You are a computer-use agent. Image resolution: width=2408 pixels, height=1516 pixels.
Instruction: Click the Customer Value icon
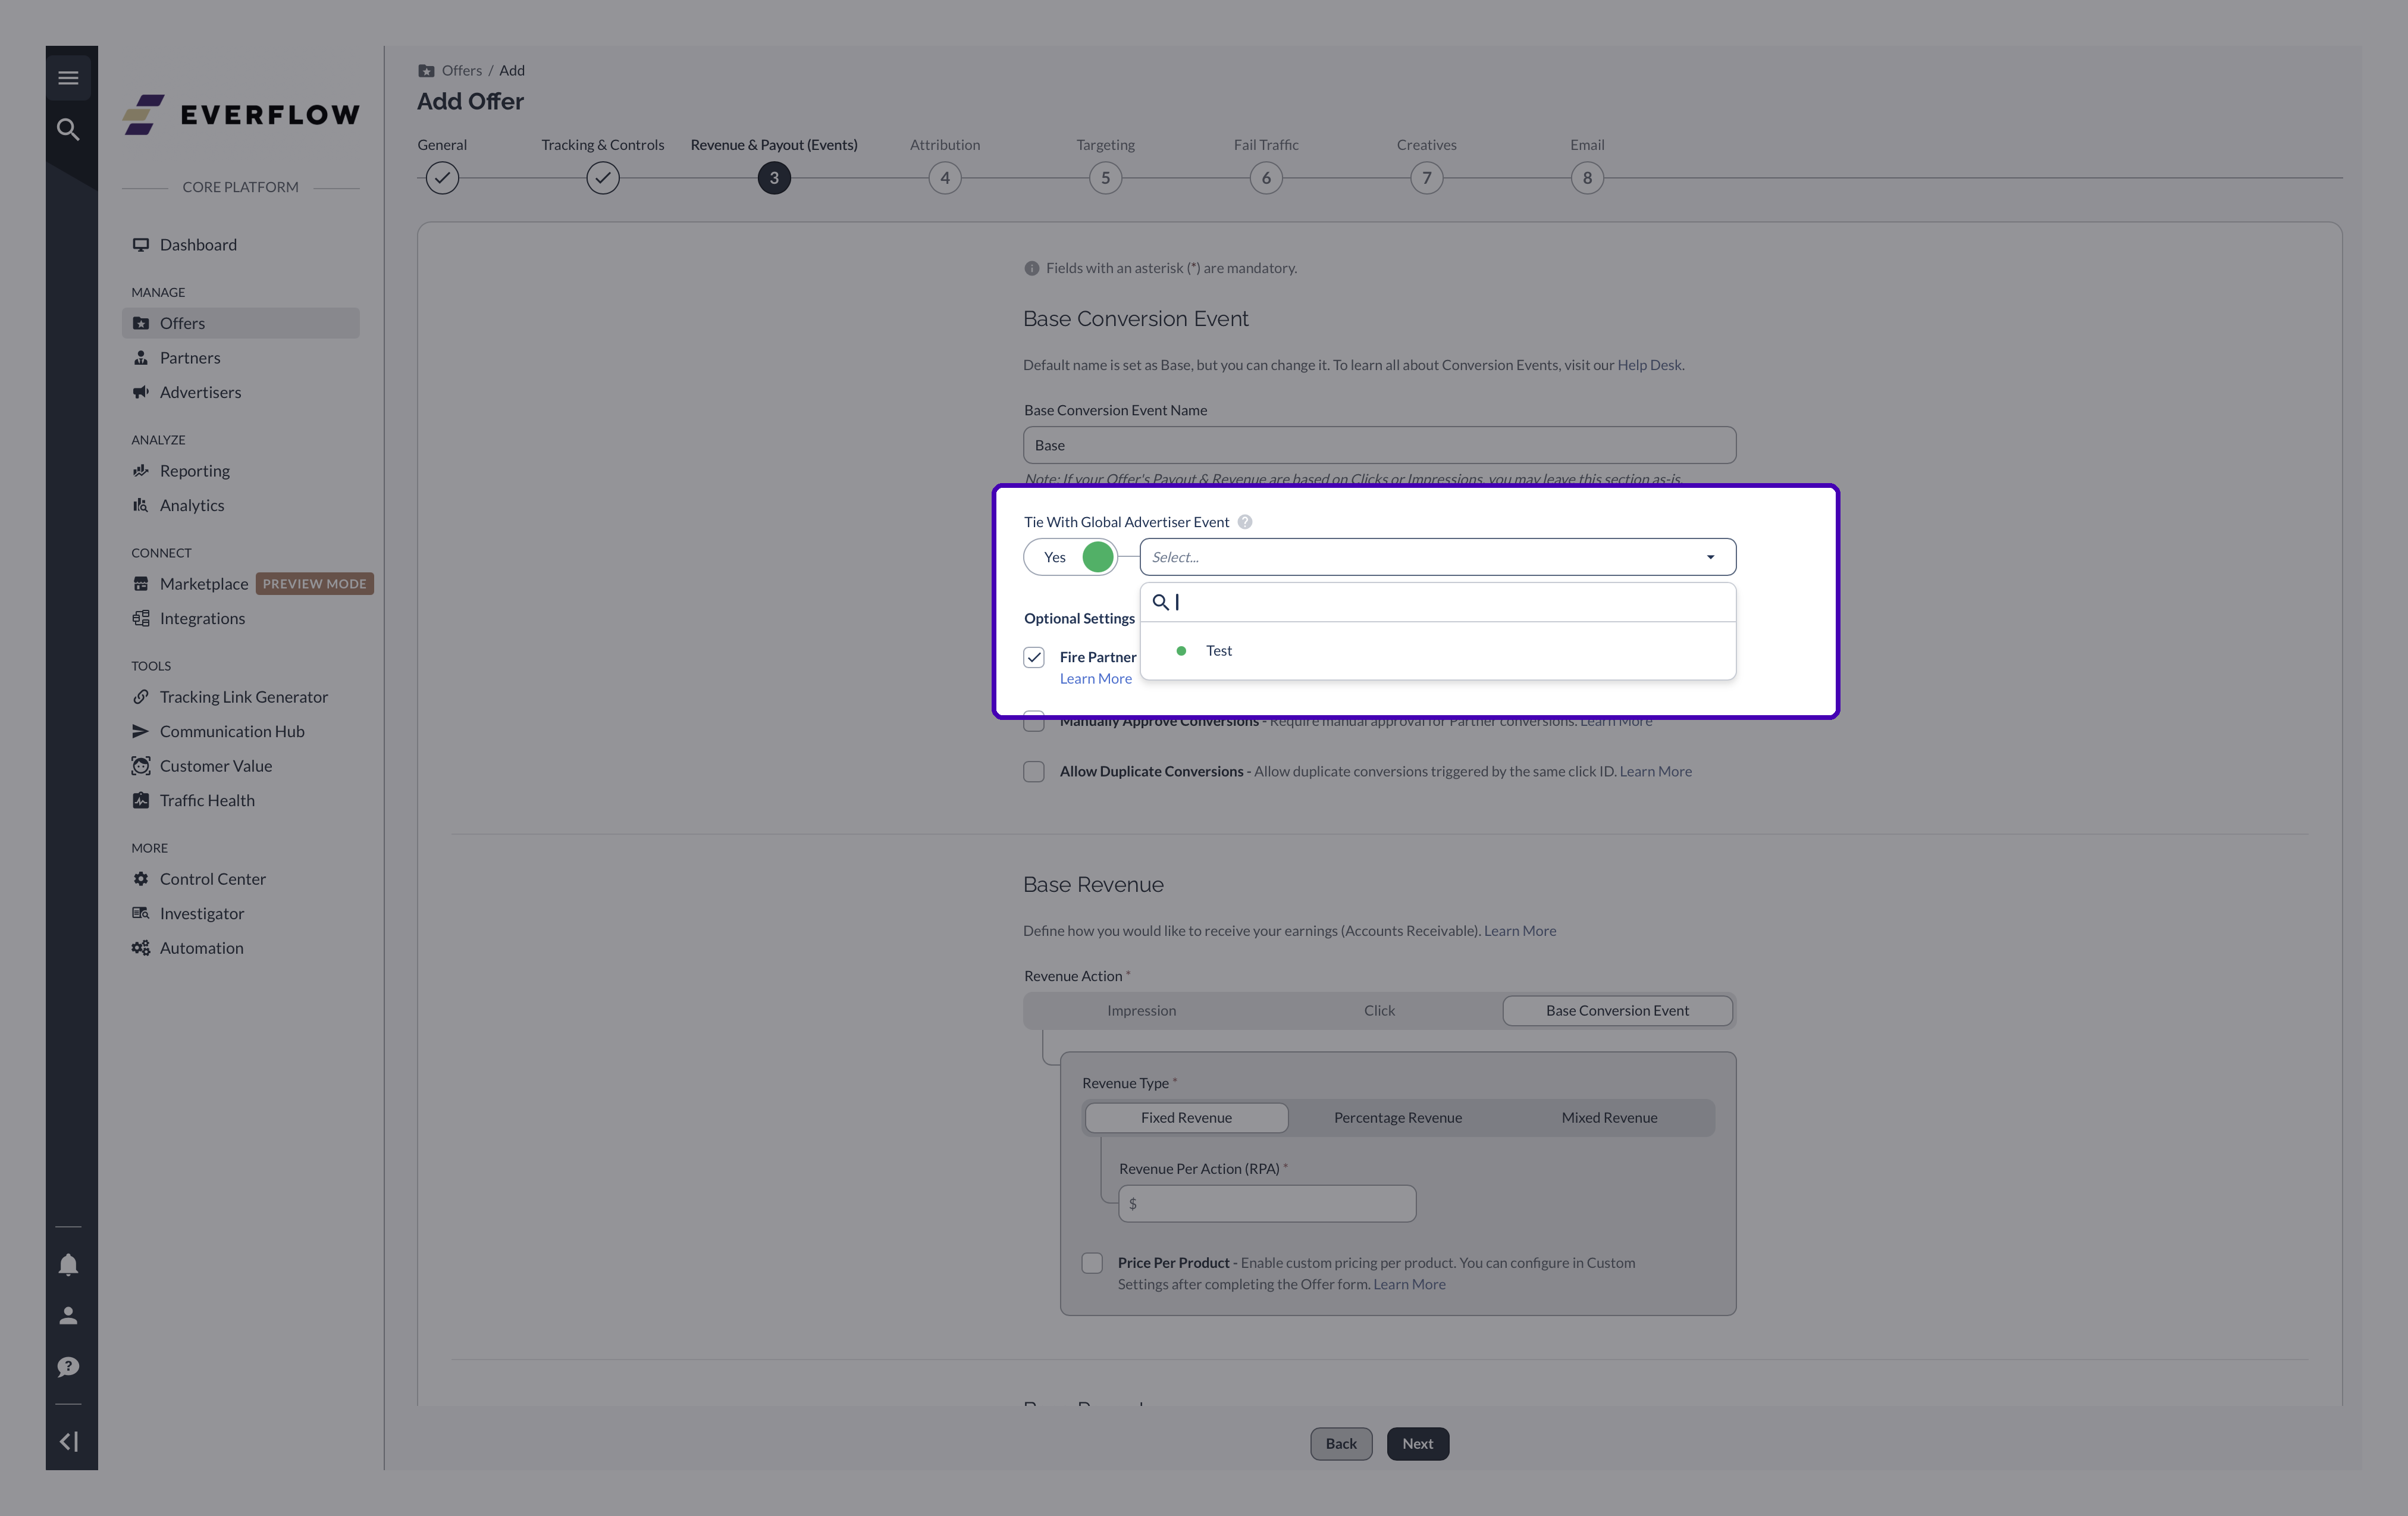coord(141,766)
